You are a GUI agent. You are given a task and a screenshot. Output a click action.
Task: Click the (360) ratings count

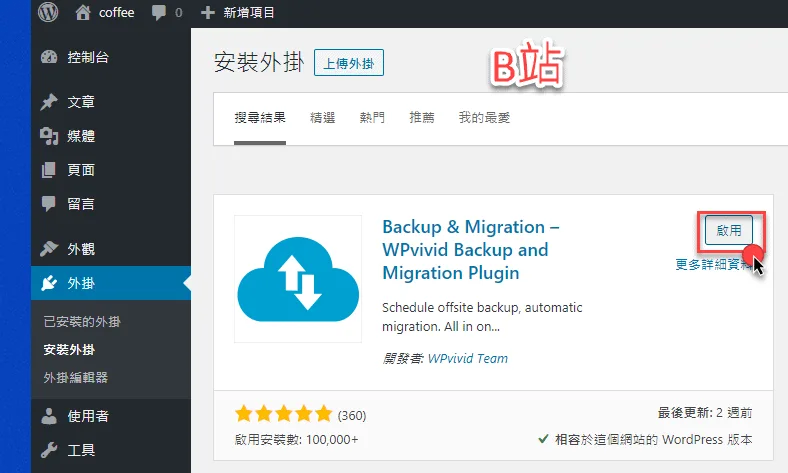[x=352, y=416]
